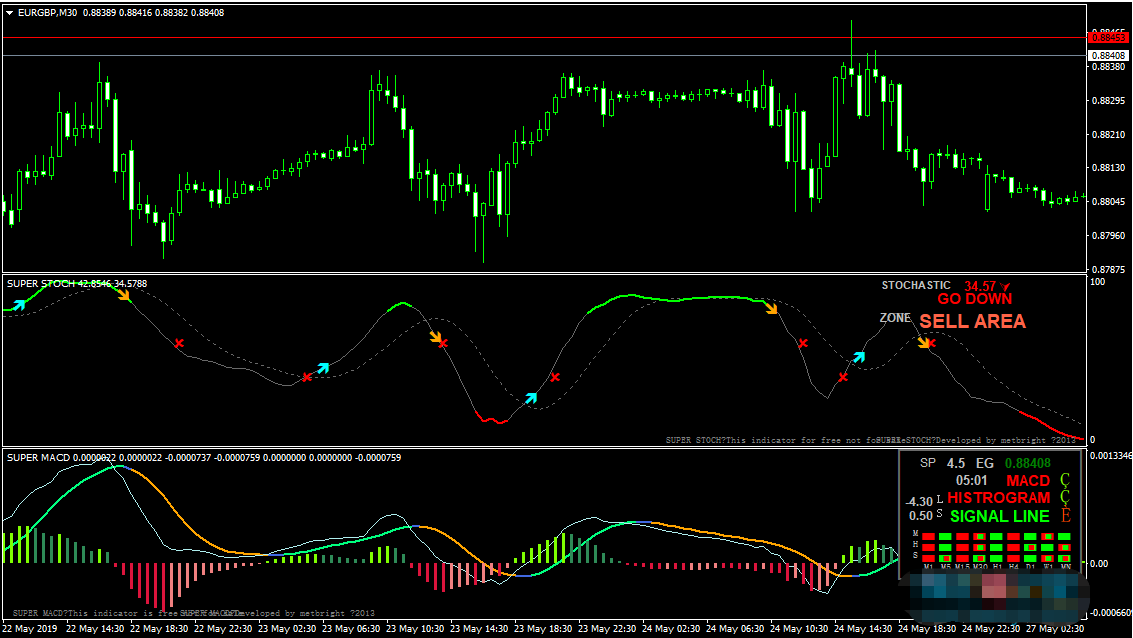Click the cyan arrow just left of ZONE label
The image size is (1133, 638).
859,356
